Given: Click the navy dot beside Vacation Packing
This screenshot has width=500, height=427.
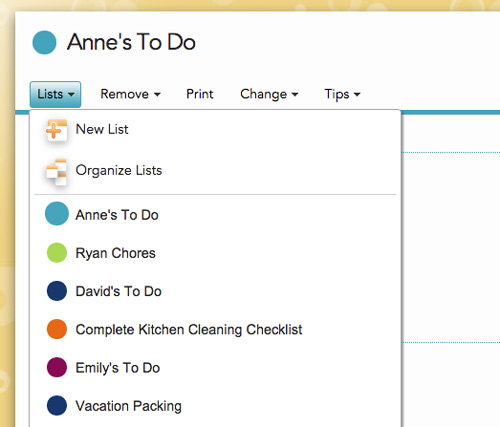Looking at the screenshot, I should point(57,406).
